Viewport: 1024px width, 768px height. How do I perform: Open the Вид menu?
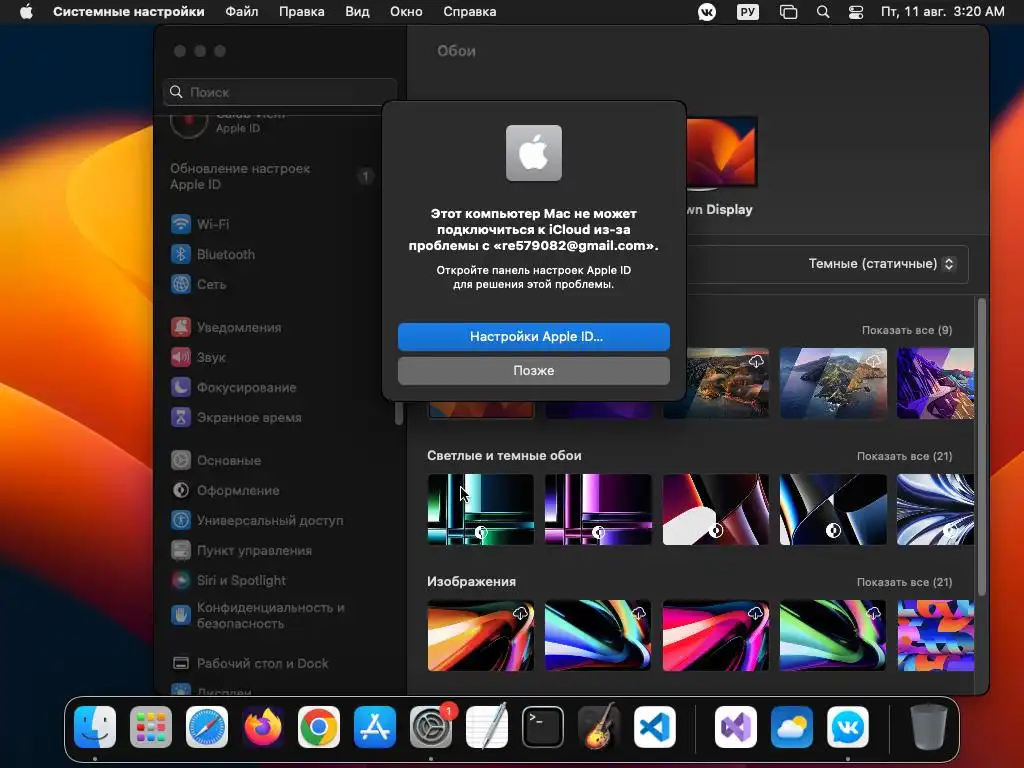[x=357, y=12]
